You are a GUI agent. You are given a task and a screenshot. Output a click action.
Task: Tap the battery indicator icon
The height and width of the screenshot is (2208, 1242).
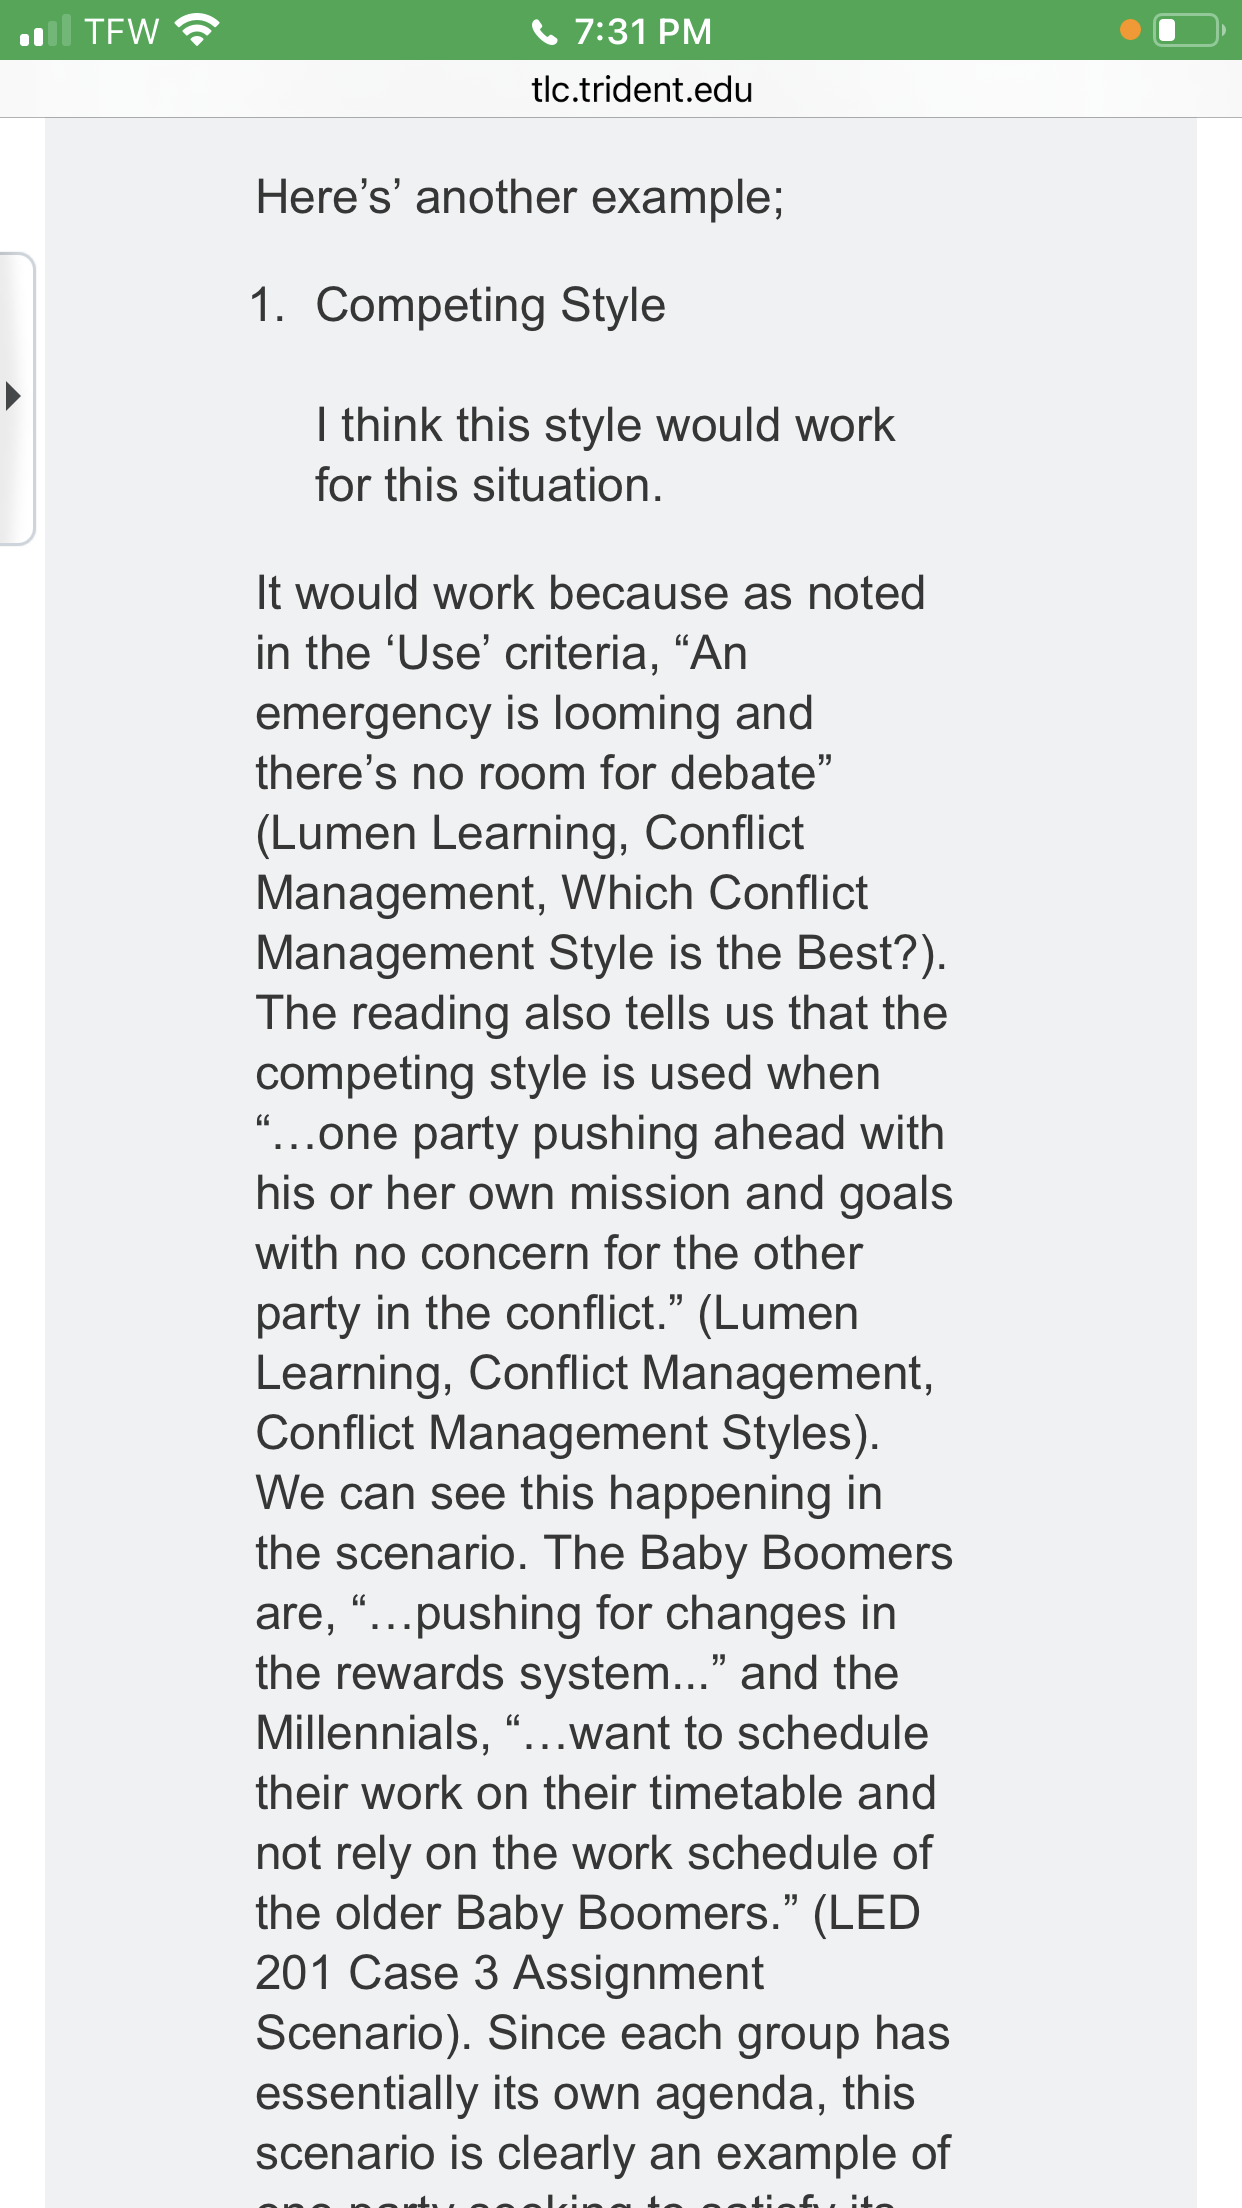tap(1188, 31)
